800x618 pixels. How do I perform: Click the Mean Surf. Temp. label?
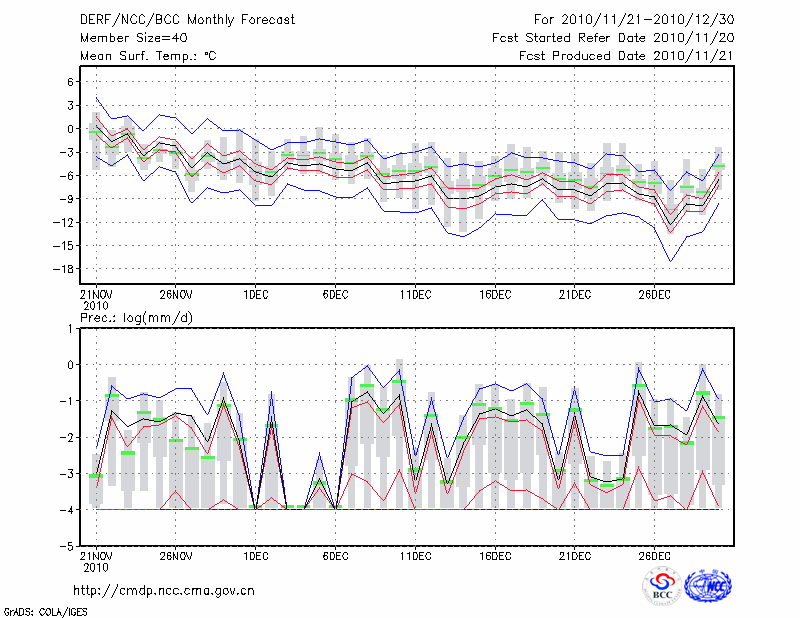(148, 56)
